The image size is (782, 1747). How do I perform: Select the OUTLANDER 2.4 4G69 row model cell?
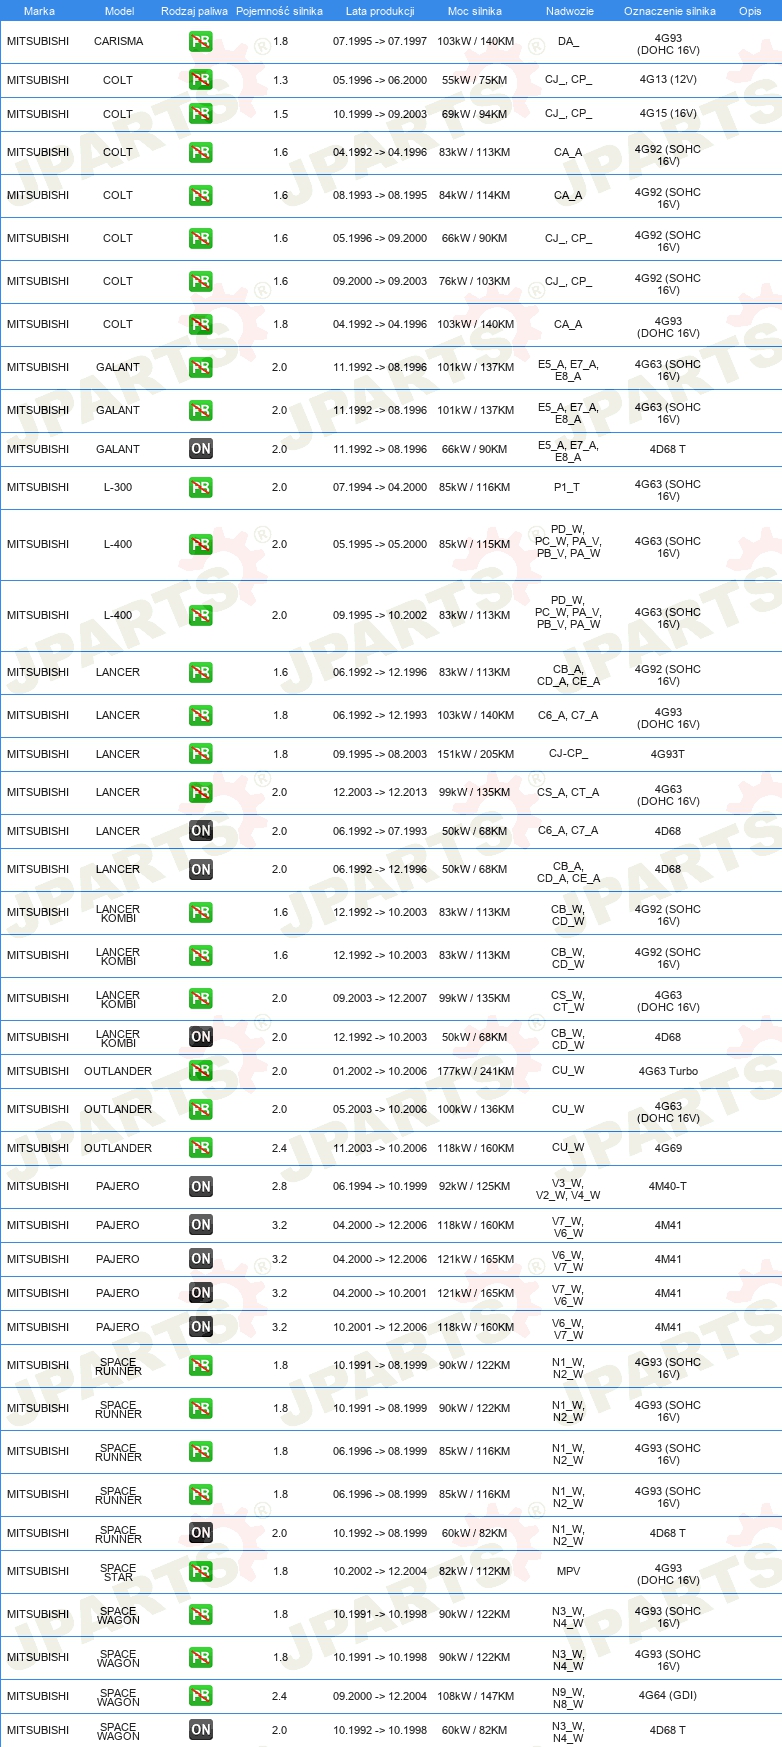tap(118, 1148)
